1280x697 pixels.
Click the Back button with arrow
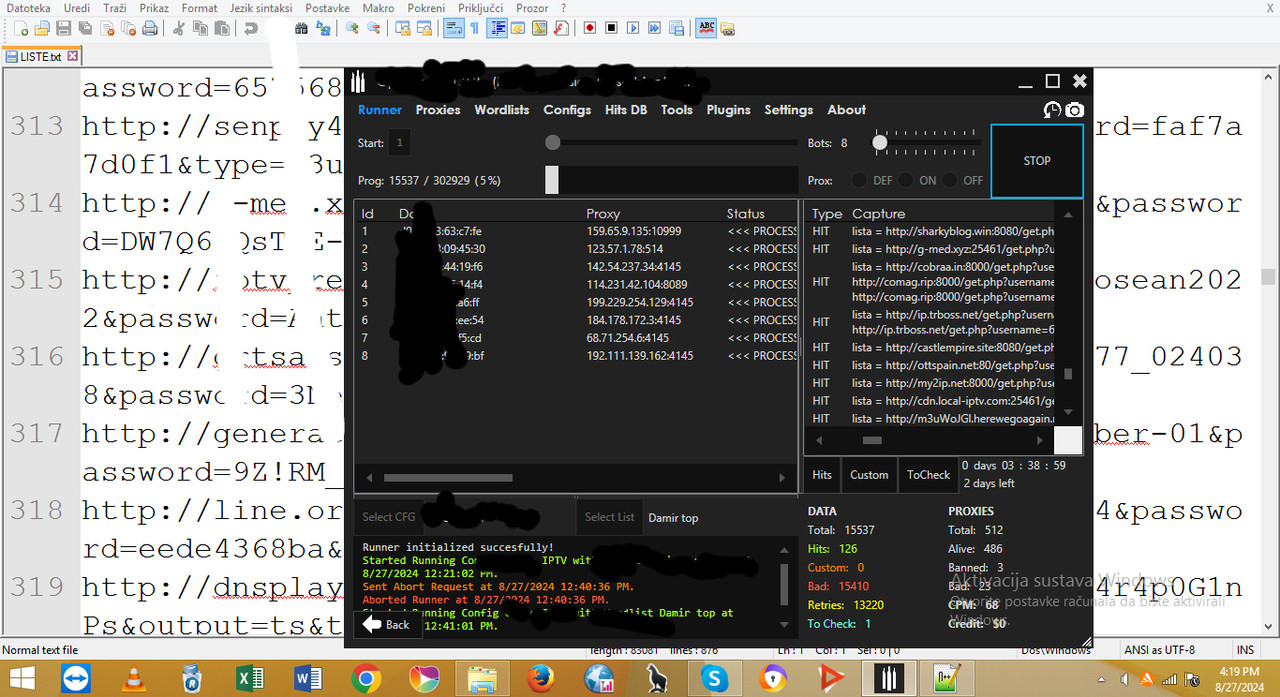[386, 624]
